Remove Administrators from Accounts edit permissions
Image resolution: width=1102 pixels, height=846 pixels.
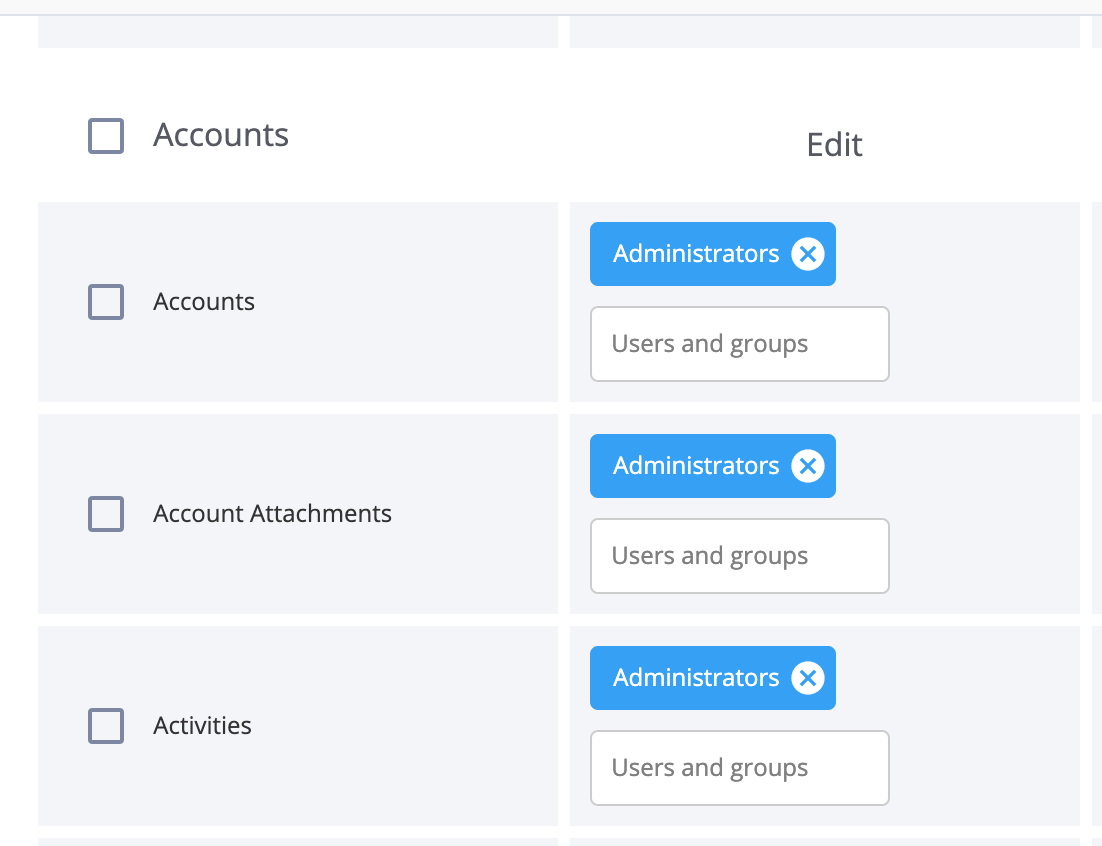[808, 254]
